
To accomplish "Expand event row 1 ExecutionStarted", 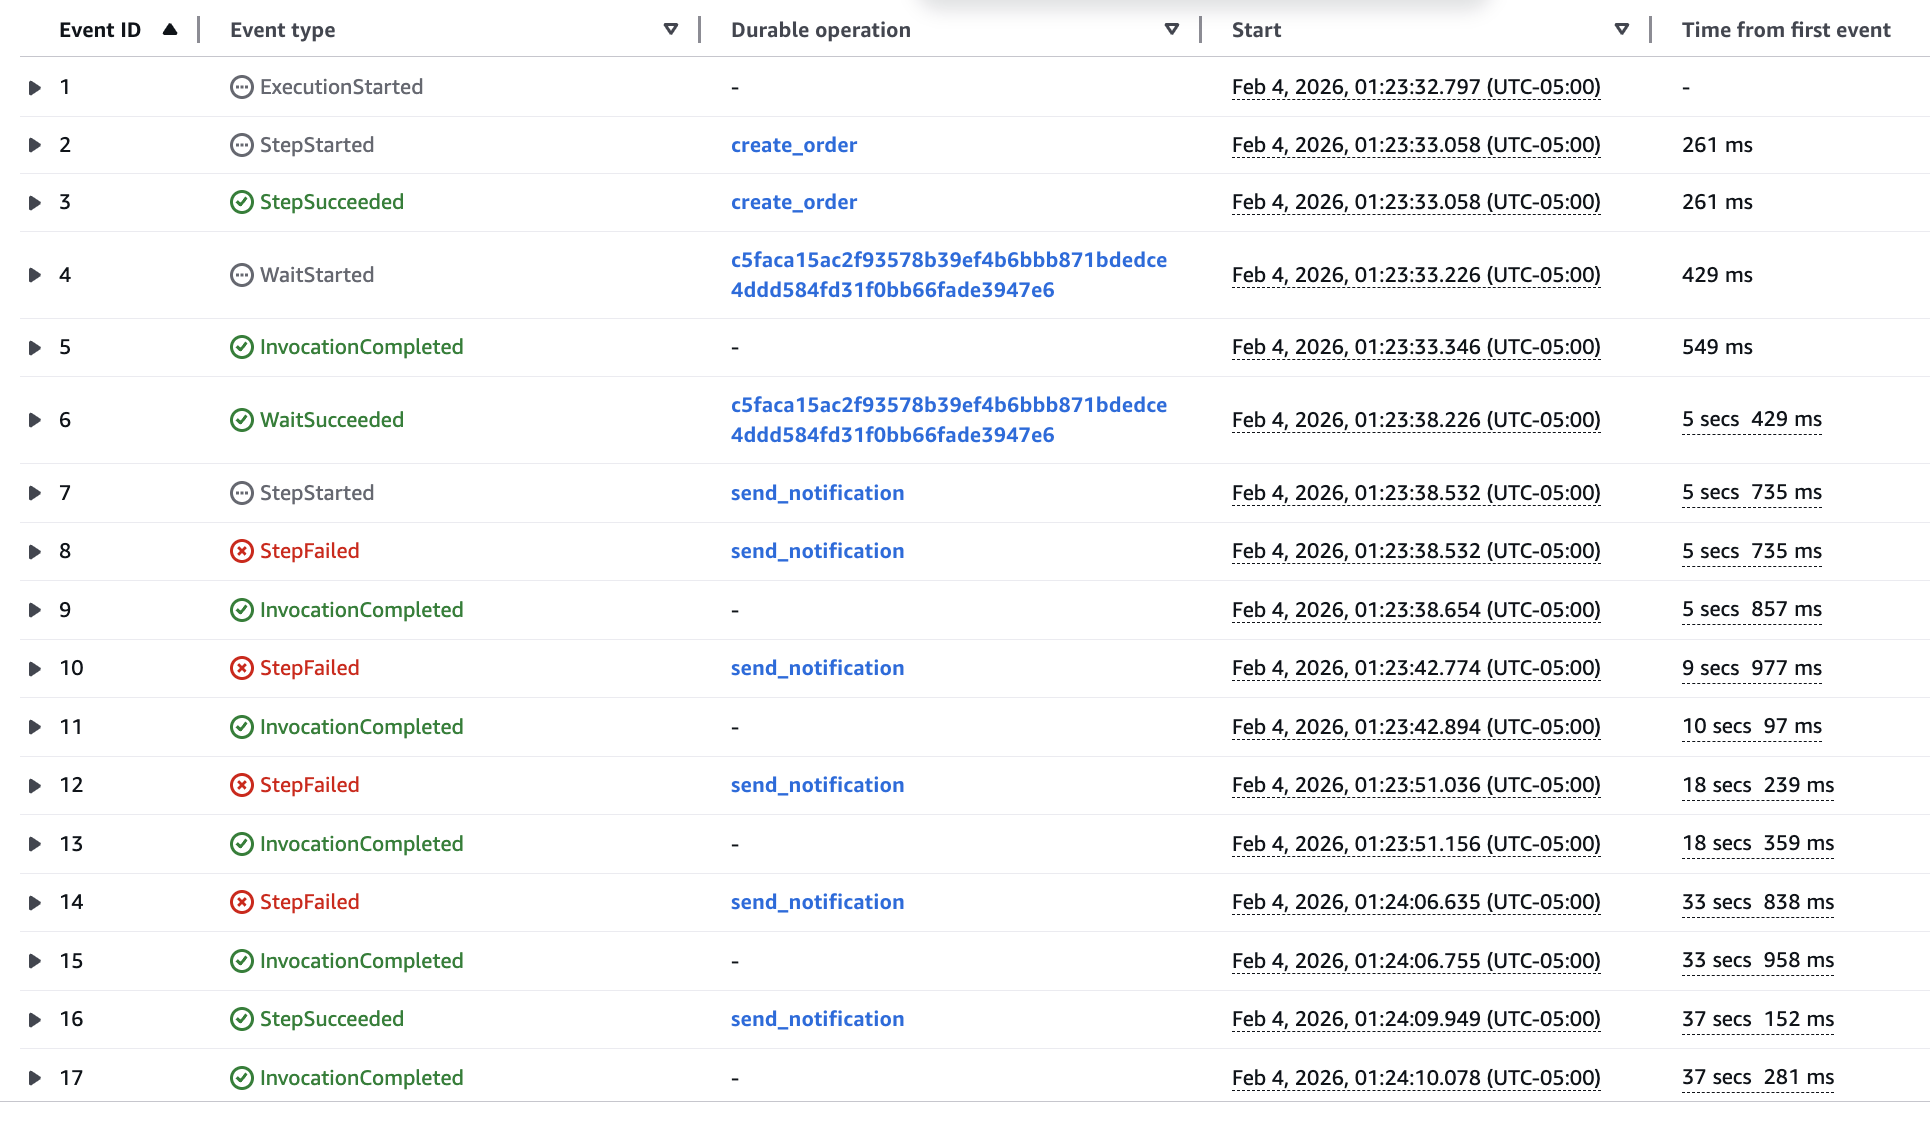I will pyautogui.click(x=35, y=88).
